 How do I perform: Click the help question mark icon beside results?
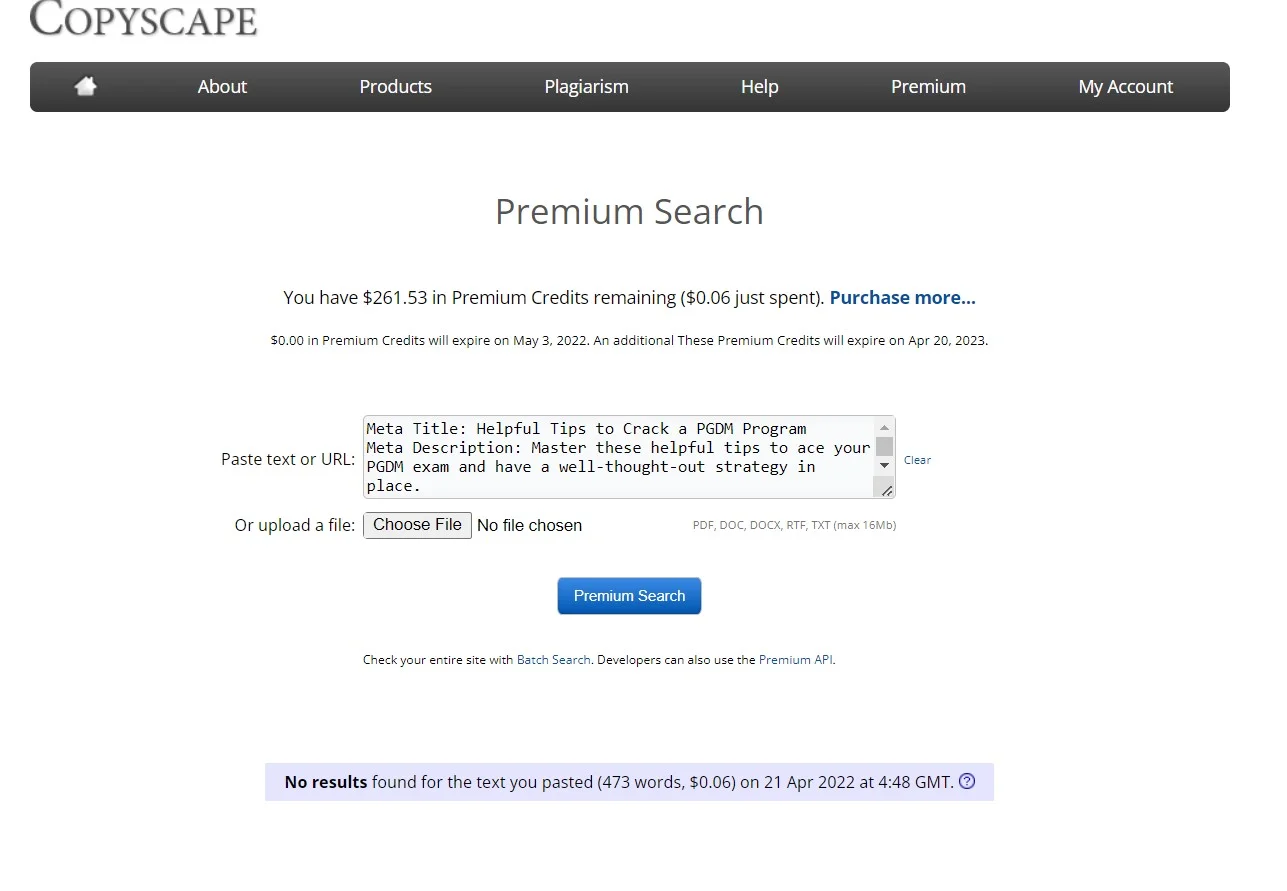967,782
